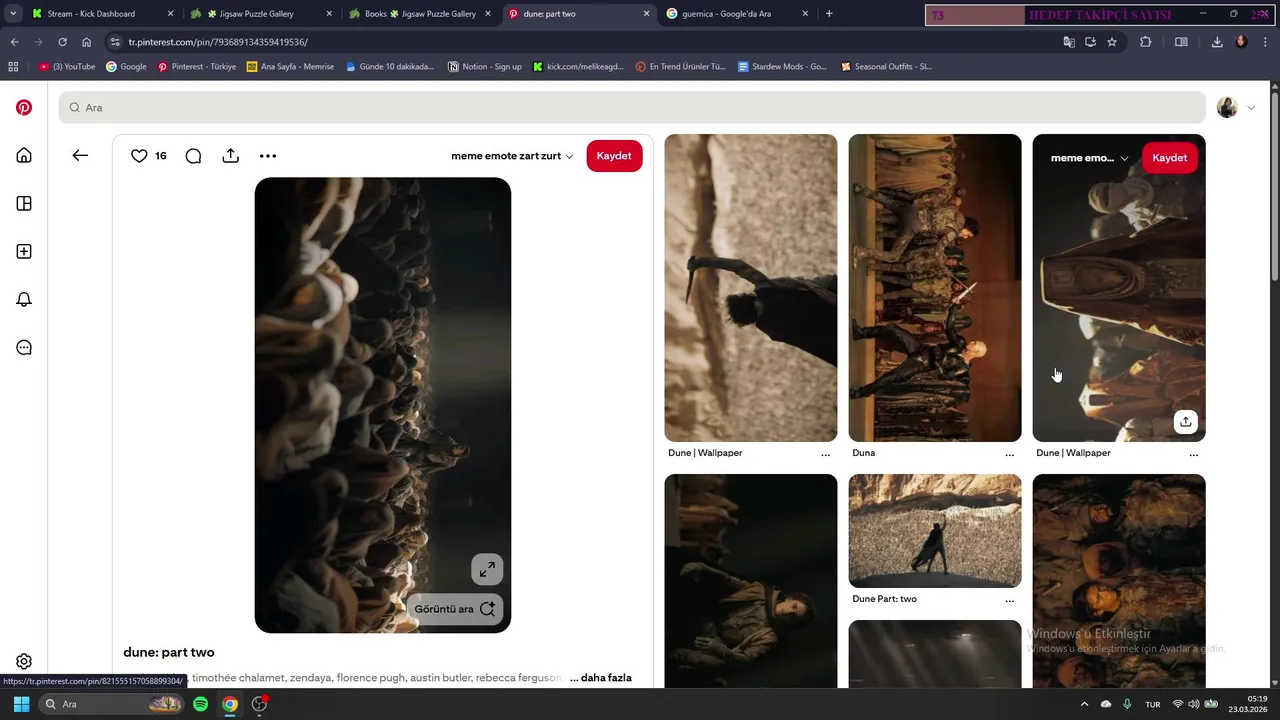Image resolution: width=1280 pixels, height=720 pixels.
Task: Open Notion - Sign up bookmark
Action: [485, 67]
